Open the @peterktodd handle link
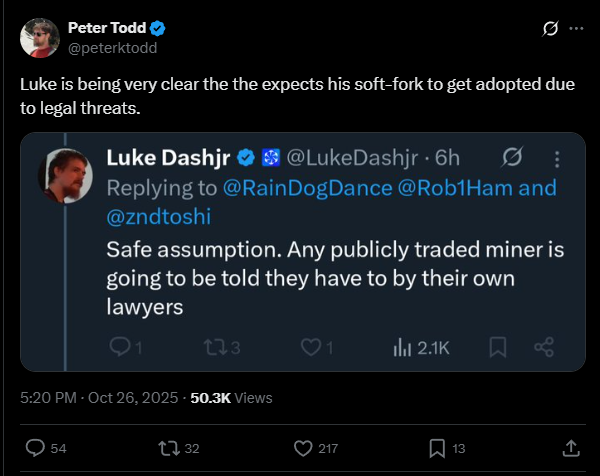The image size is (600, 476). [111, 47]
